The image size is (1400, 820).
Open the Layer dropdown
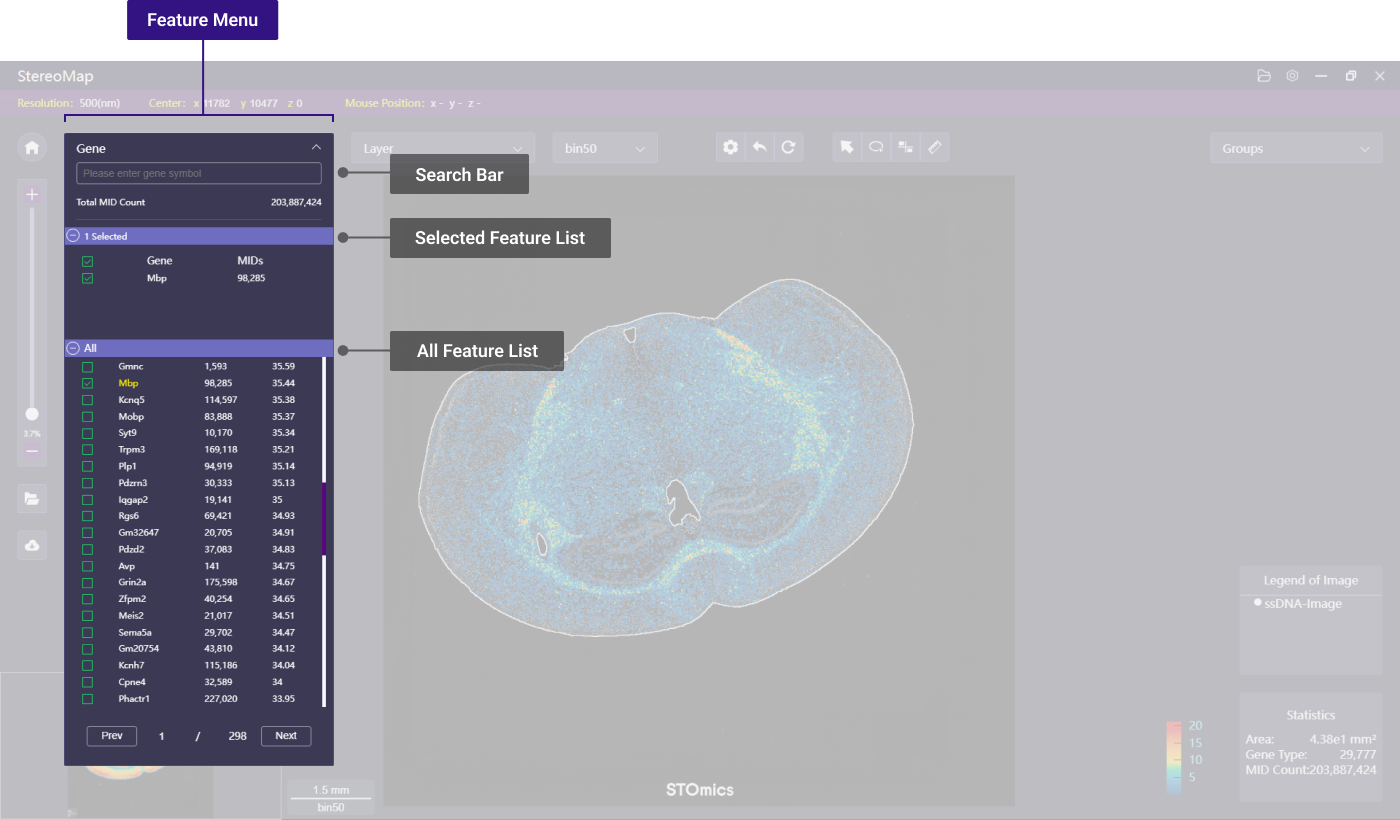click(442, 149)
